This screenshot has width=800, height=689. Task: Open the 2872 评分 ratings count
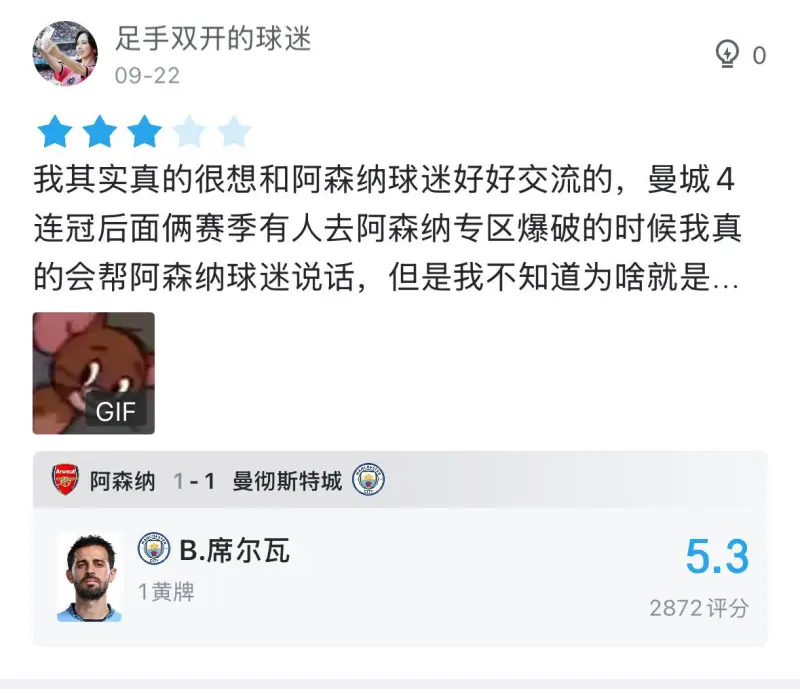[x=699, y=608]
